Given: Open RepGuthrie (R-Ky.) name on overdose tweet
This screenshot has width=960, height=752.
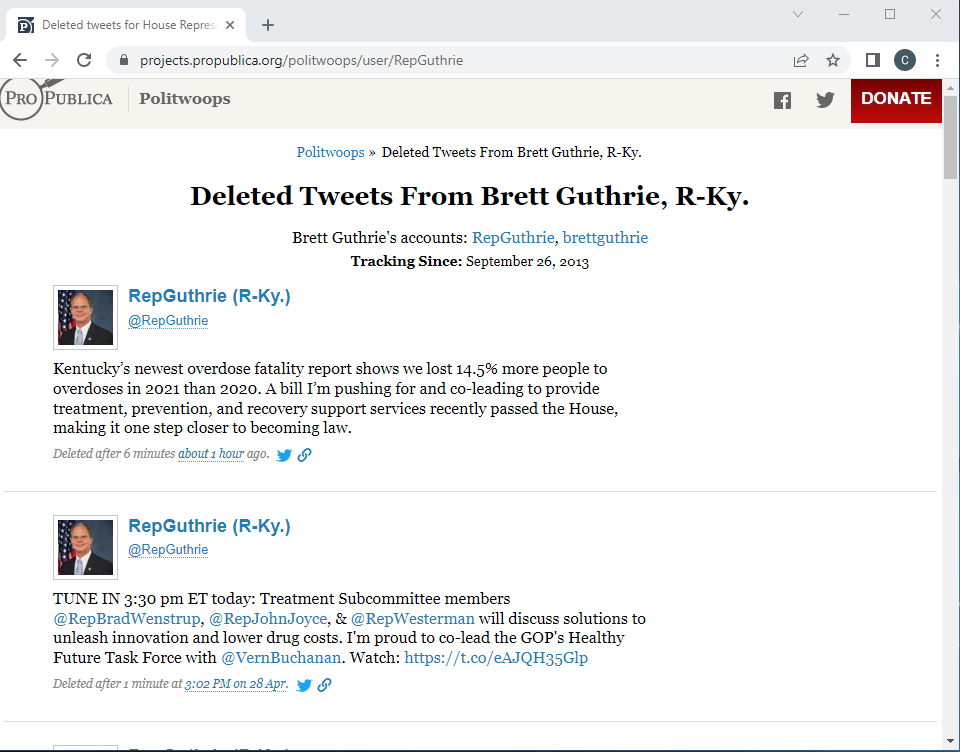Looking at the screenshot, I should pos(209,296).
